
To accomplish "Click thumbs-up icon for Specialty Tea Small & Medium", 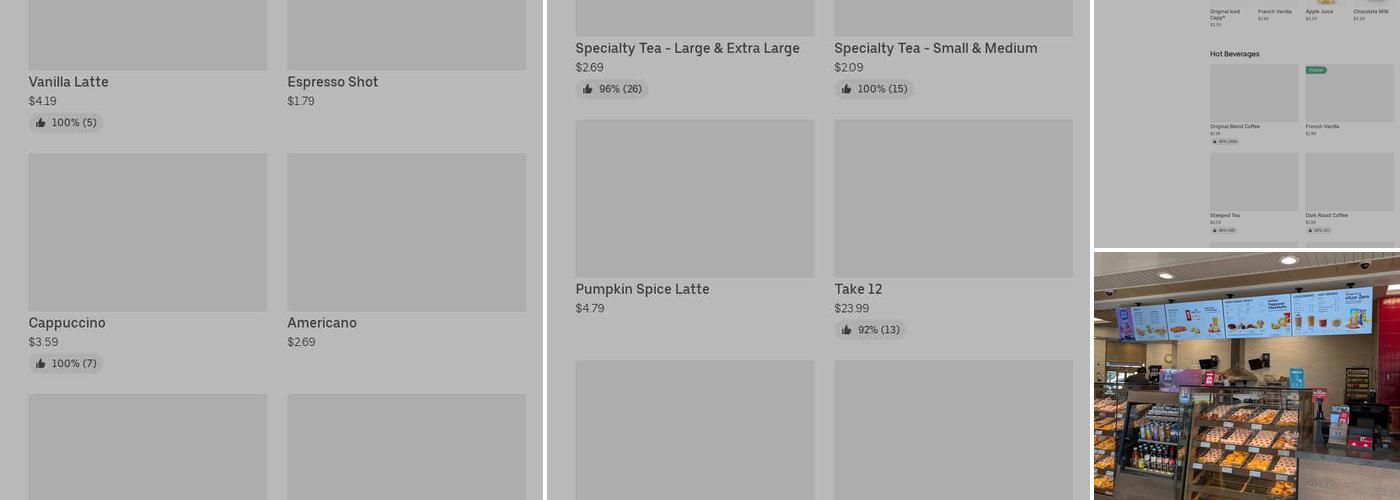I will tap(847, 89).
